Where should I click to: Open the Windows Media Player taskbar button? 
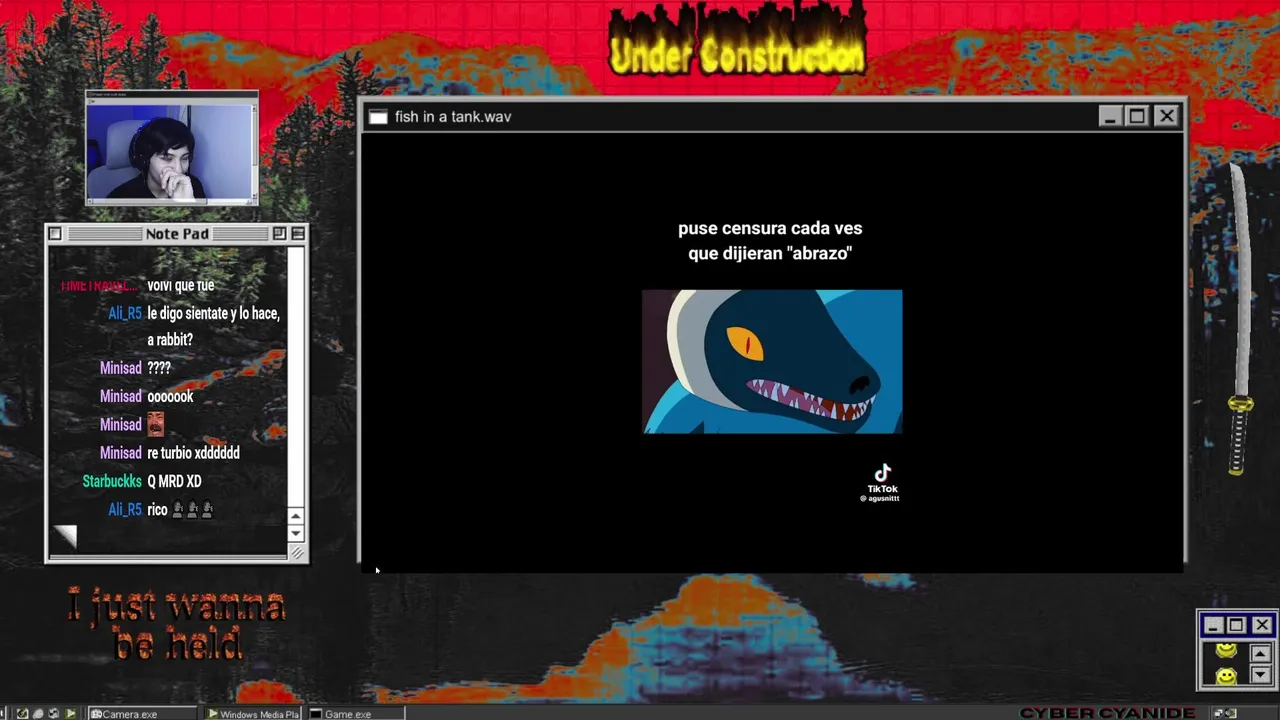pyautogui.click(x=253, y=714)
